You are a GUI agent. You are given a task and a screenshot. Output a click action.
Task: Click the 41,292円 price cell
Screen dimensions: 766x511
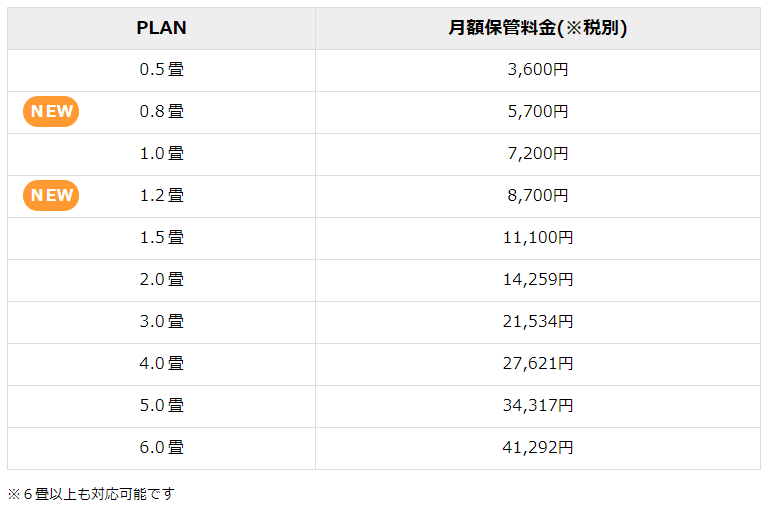click(x=537, y=448)
